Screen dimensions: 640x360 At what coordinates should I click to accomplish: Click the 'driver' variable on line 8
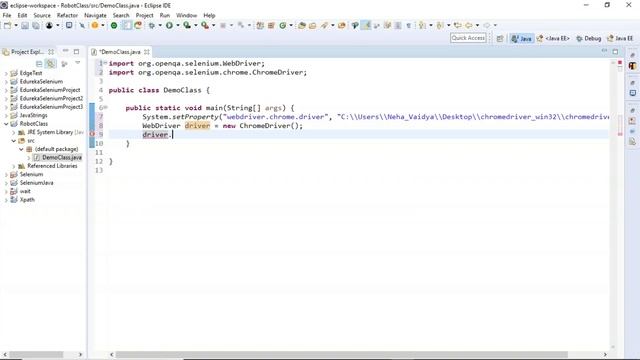[197, 126]
